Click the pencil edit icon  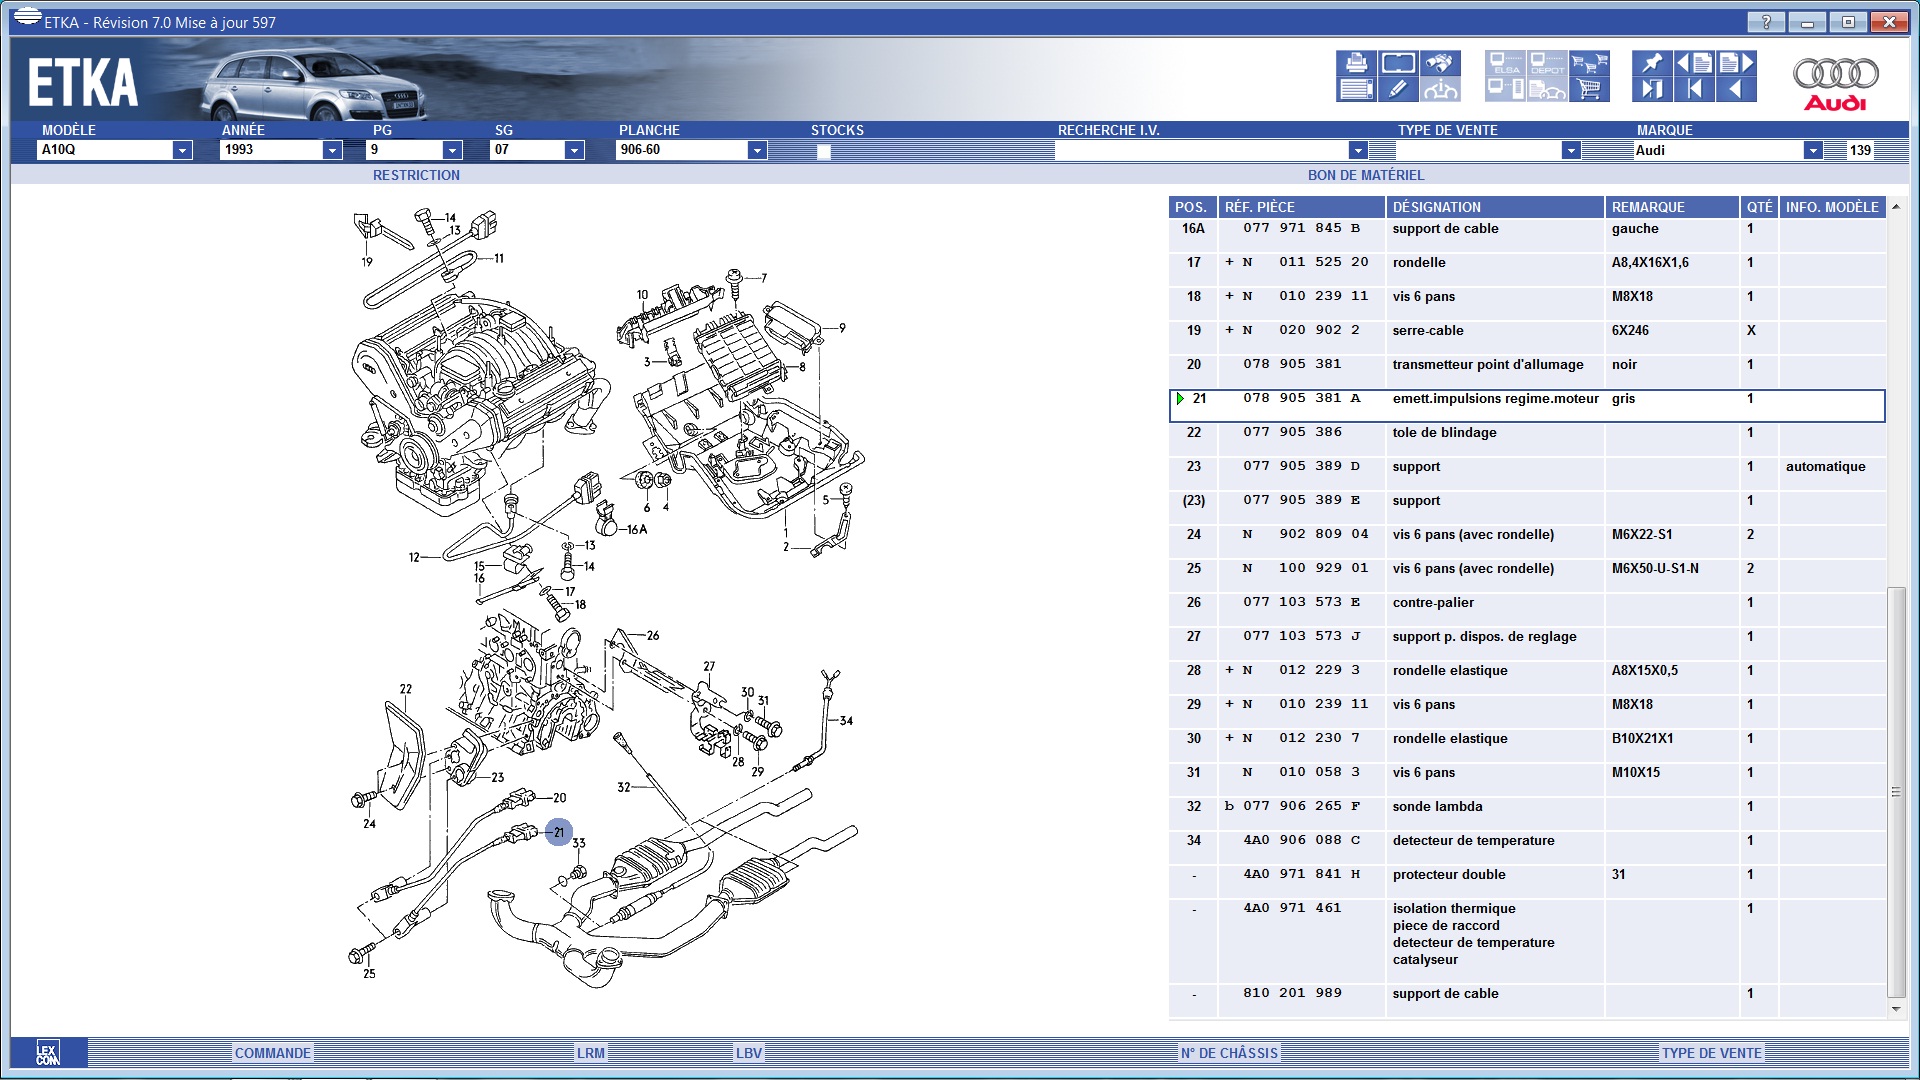coord(1398,89)
